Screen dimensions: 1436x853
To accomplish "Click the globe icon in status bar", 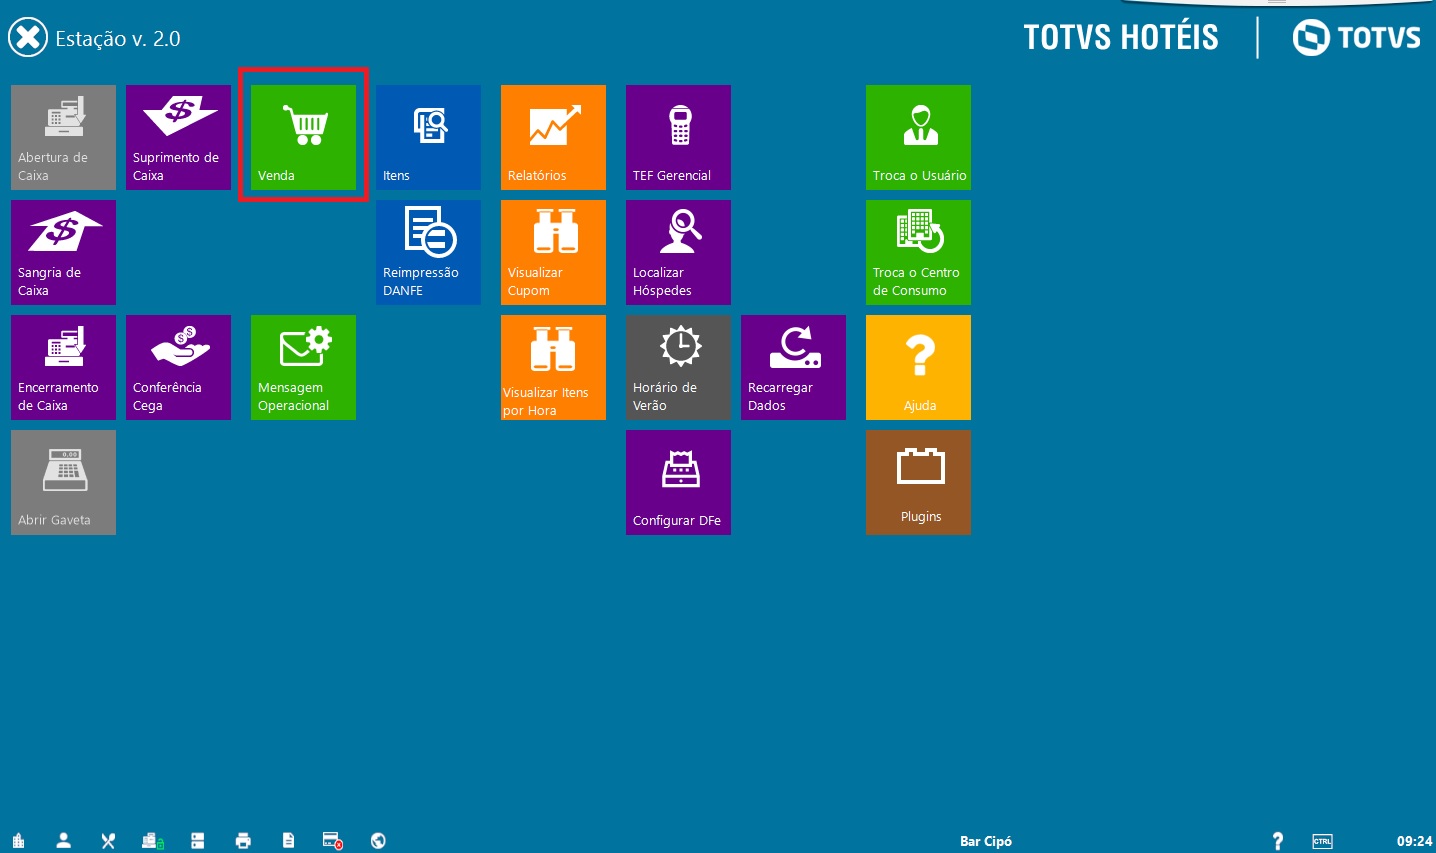I will [378, 841].
